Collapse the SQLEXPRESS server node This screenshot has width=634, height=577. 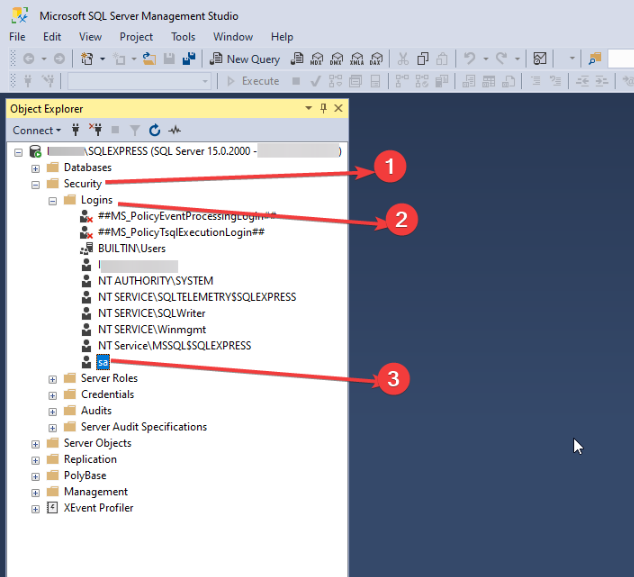pos(18,152)
